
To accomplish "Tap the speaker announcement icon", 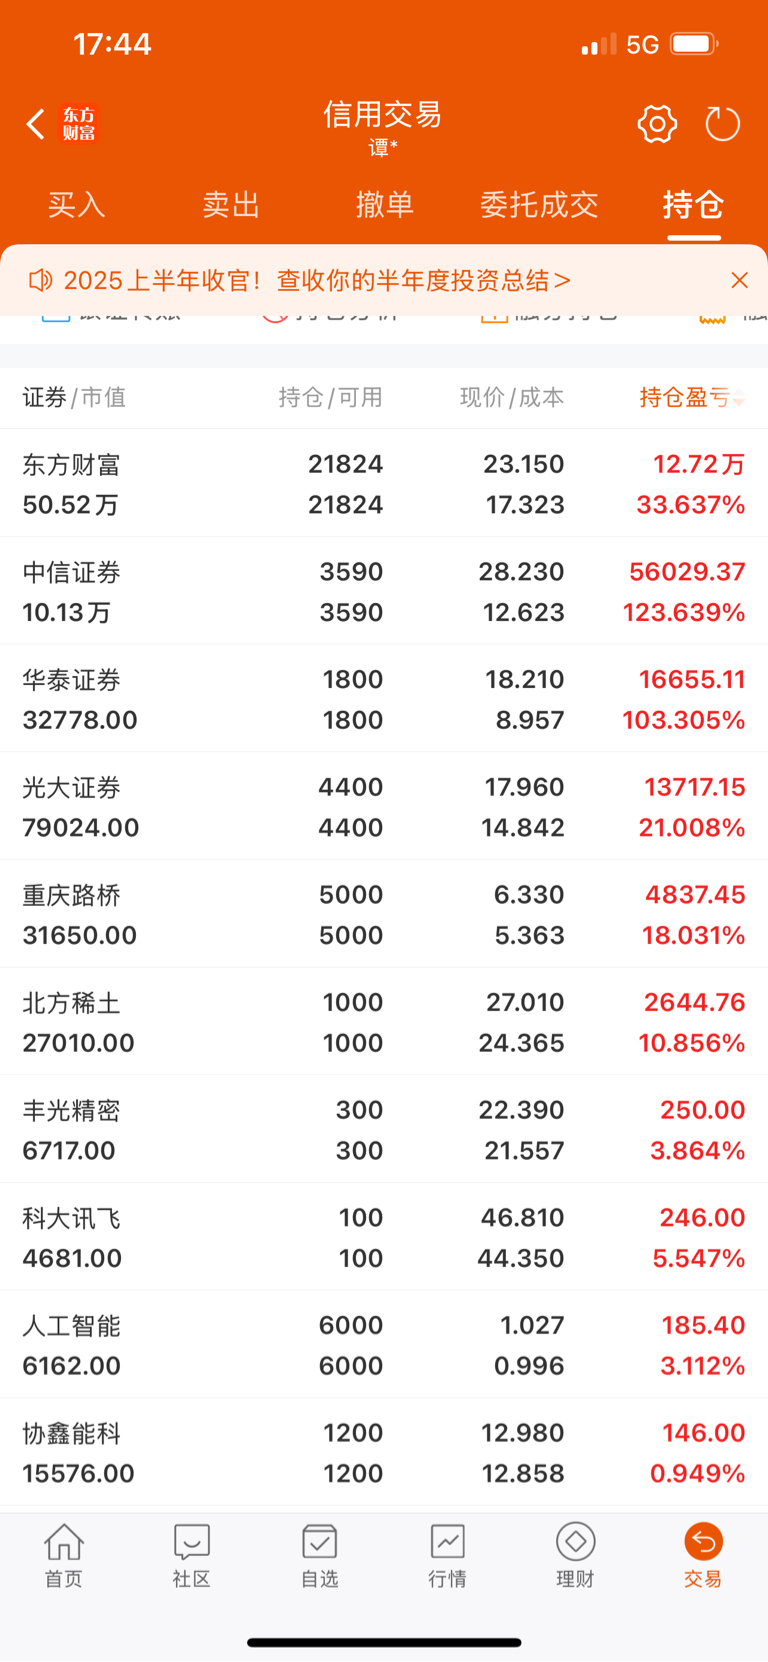I will coord(40,280).
